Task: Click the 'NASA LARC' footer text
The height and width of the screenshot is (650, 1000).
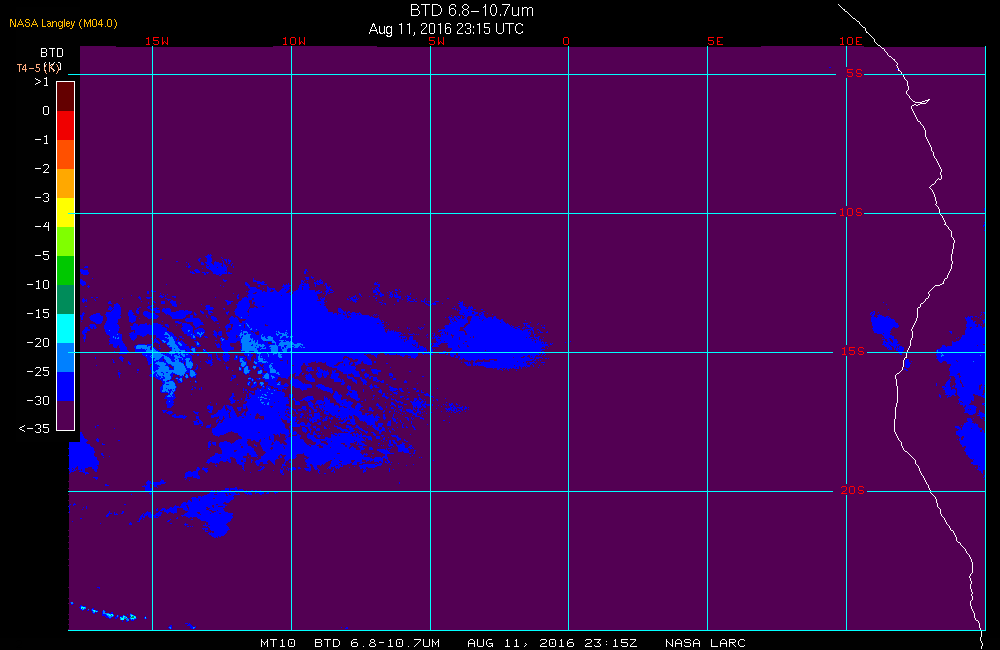Action: 705,643
